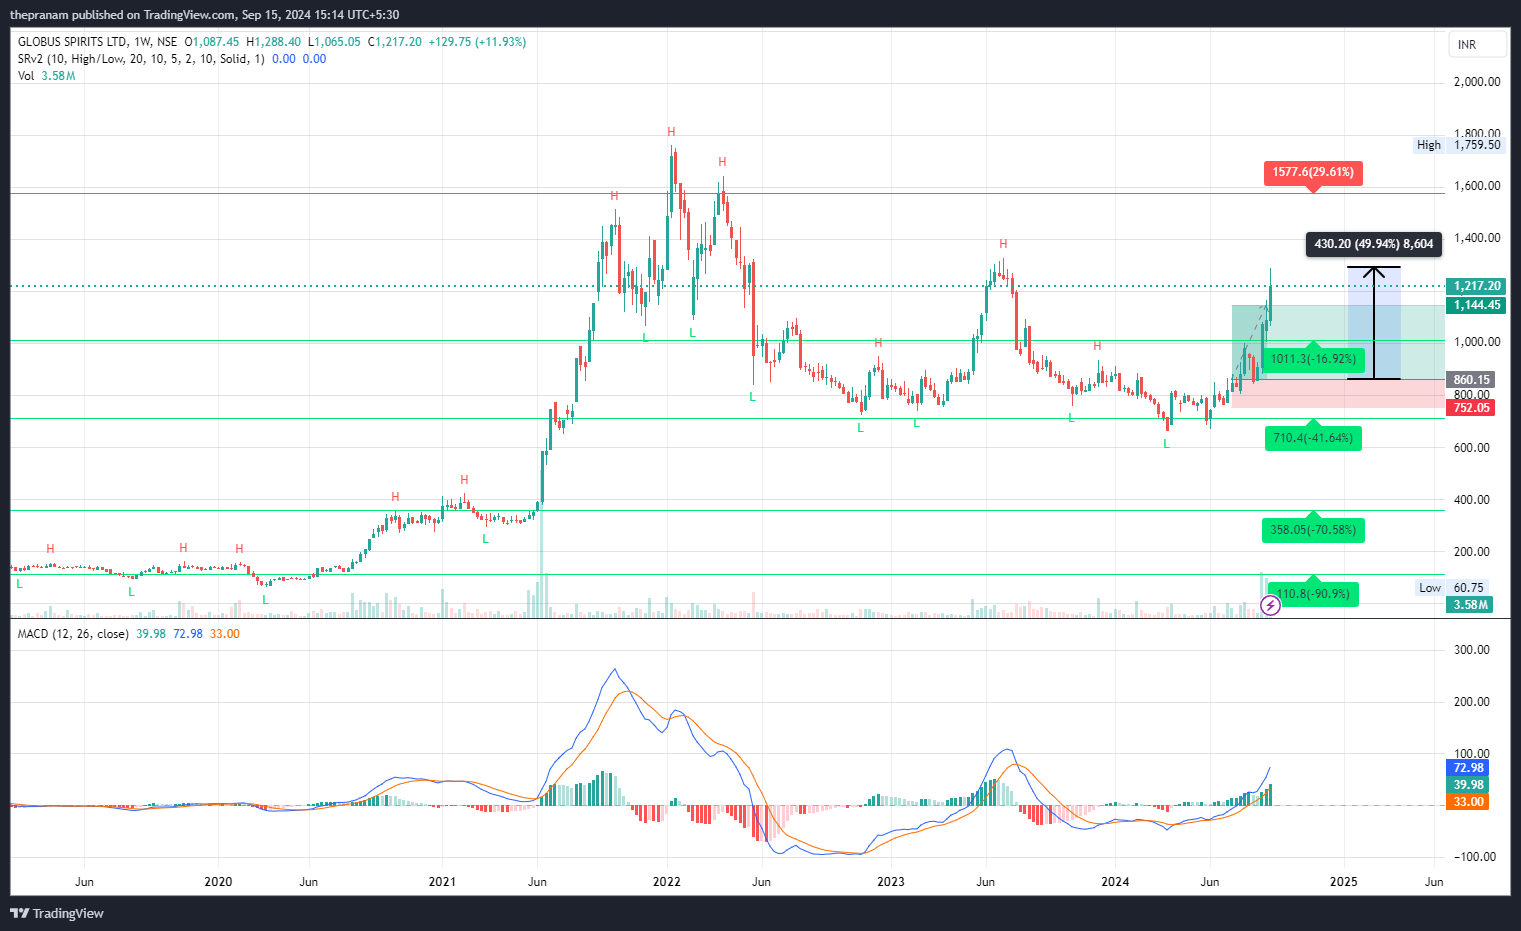Click the blue MACD value tag 72.98
The width and height of the screenshot is (1521, 931).
1468,768
